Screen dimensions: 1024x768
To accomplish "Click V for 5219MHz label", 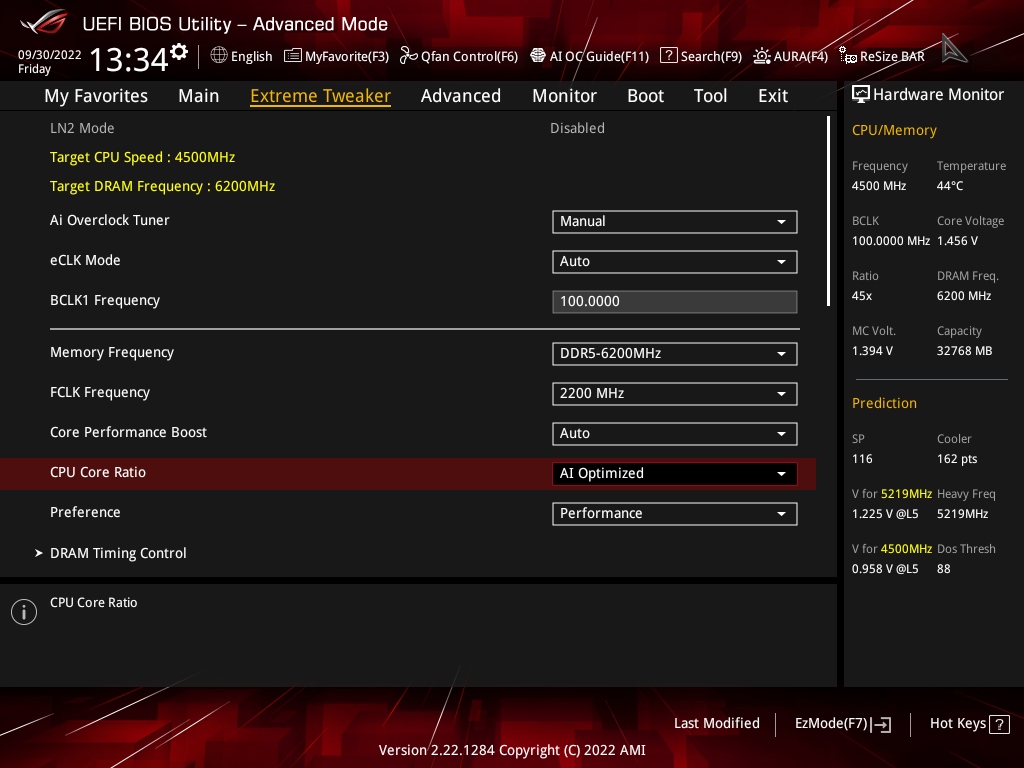I will (891, 494).
